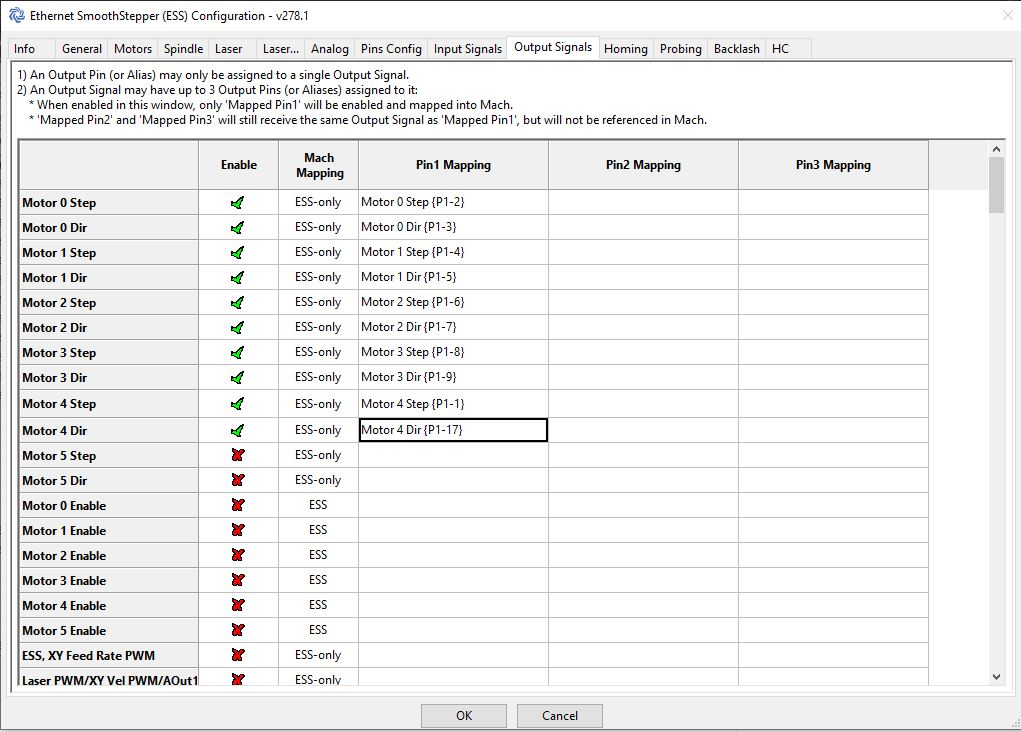Viewport: 1021px width, 732px height.
Task: Enable the Motor 3 Enable signal
Action: tap(238, 580)
